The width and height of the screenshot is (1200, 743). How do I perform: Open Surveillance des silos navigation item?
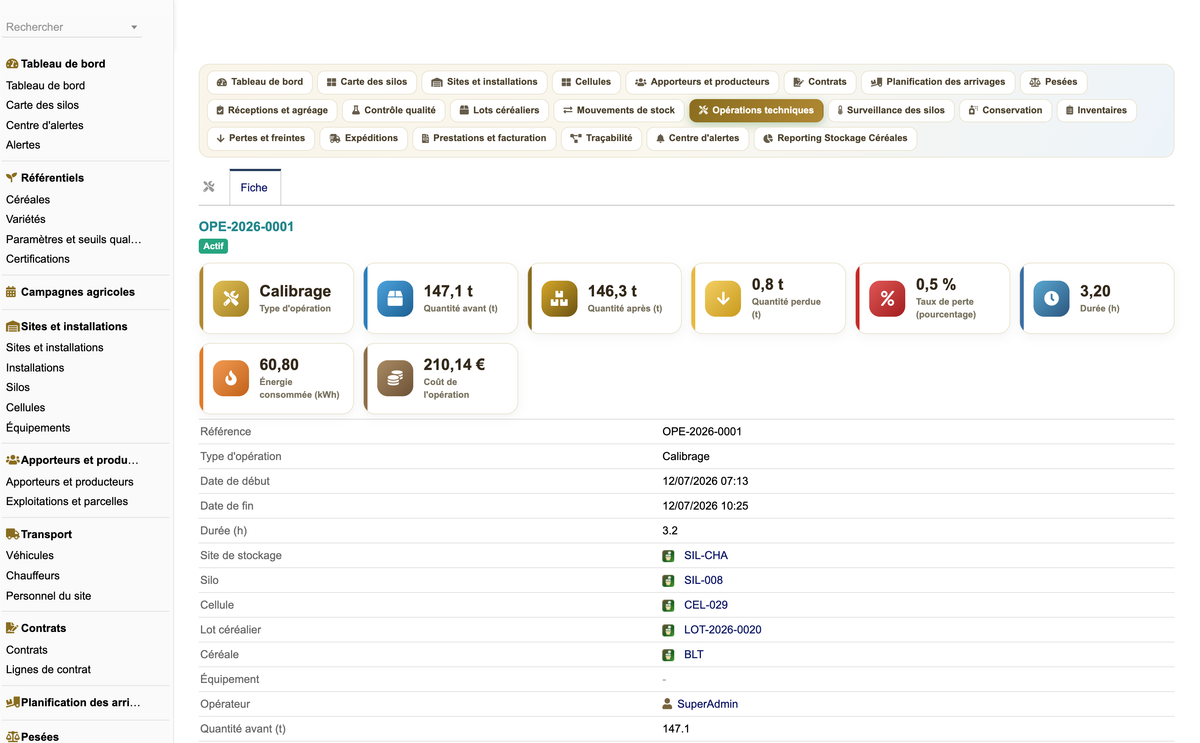point(891,110)
